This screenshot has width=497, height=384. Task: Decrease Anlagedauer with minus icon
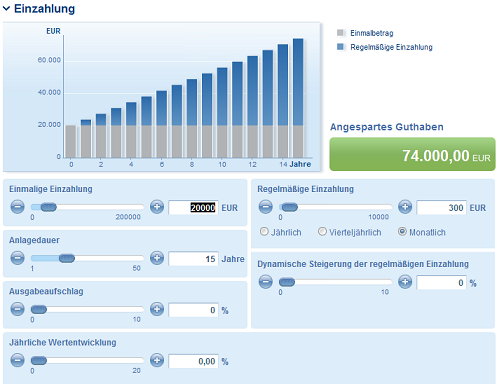point(17,258)
